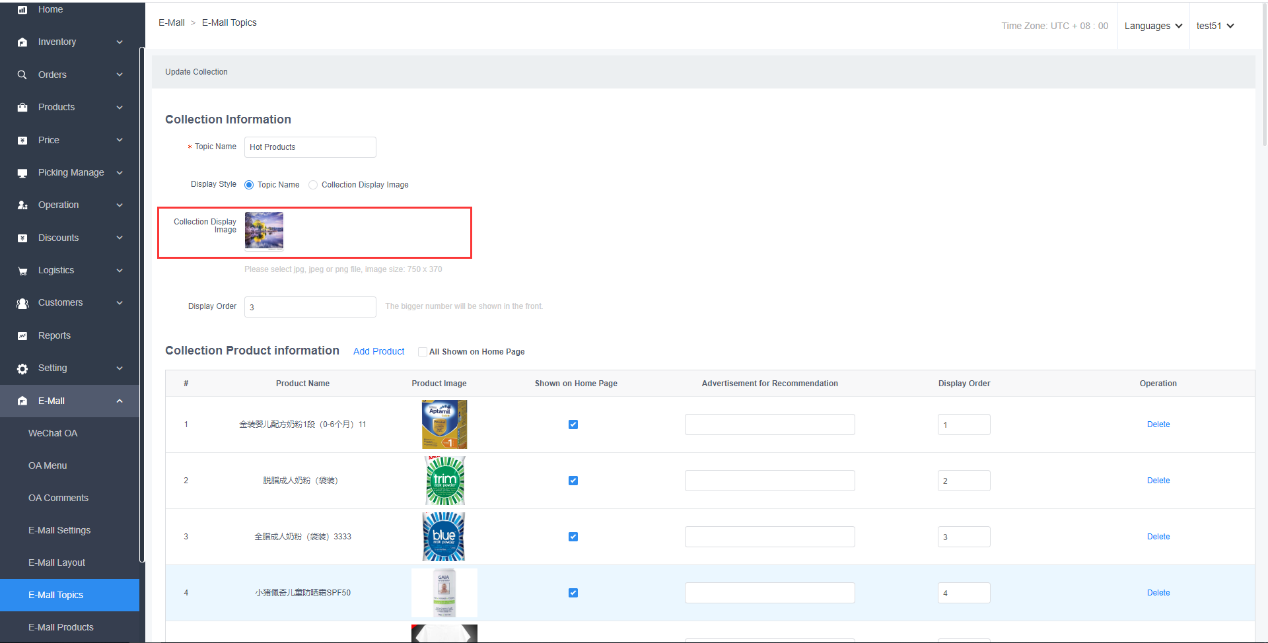This screenshot has height=643, width=1268.
Task: Click the Topic Name input field
Action: 310,147
